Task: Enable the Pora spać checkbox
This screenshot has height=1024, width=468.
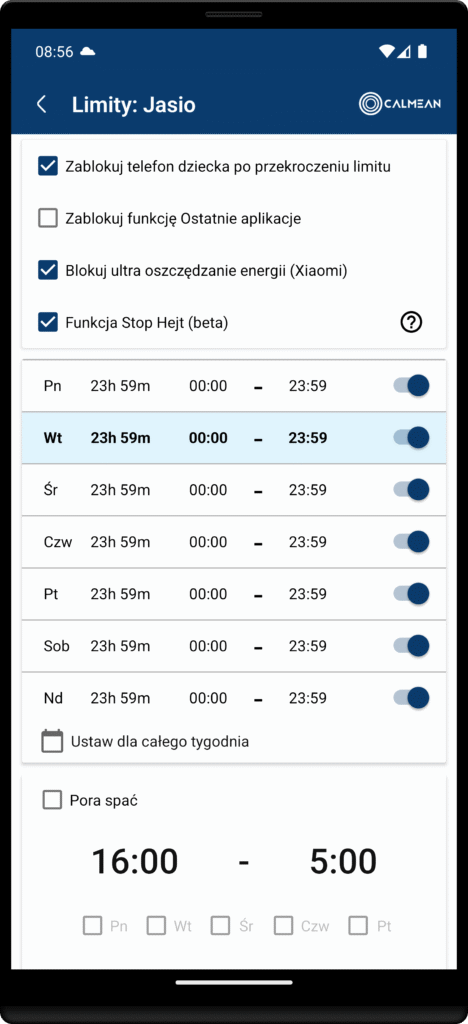Action: (x=52, y=800)
